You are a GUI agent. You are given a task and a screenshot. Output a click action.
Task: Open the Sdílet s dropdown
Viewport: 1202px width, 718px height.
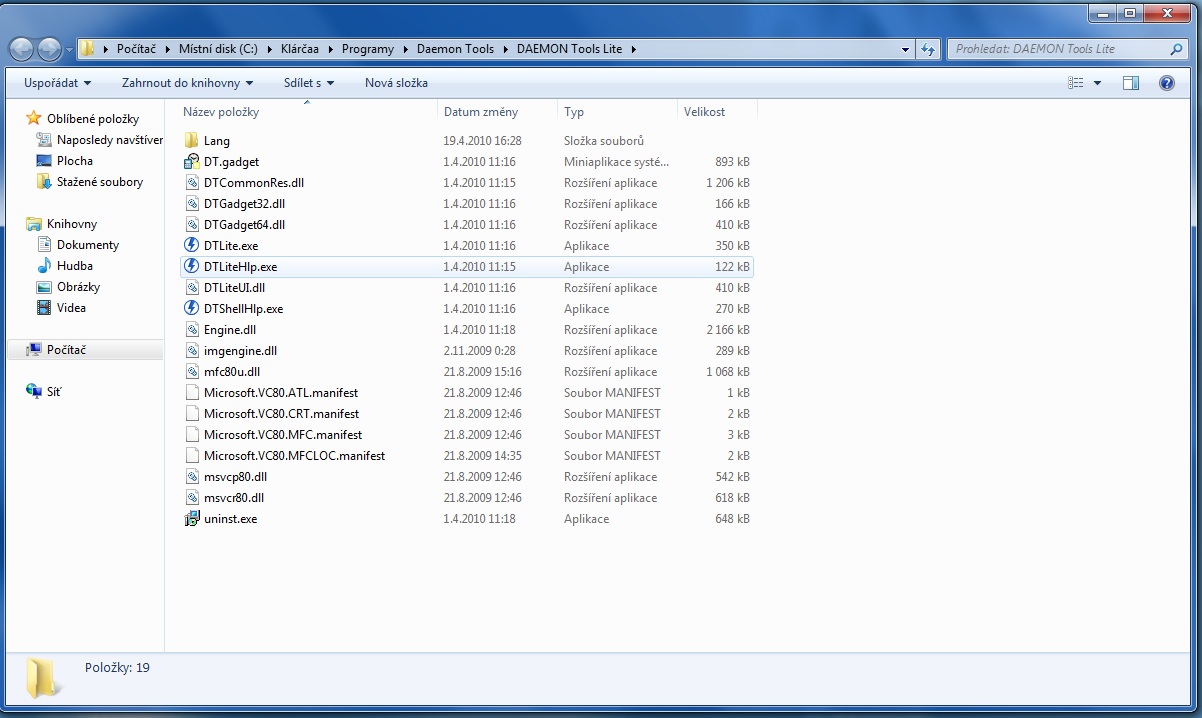308,83
